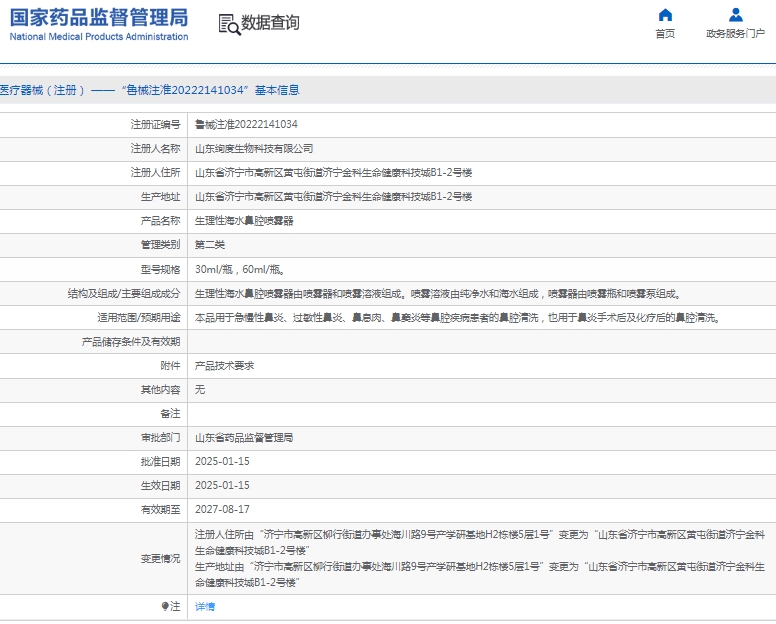Viewport: 776px width, 624px height.
Task: Click the 注册人住所 address value
Action: [334, 173]
